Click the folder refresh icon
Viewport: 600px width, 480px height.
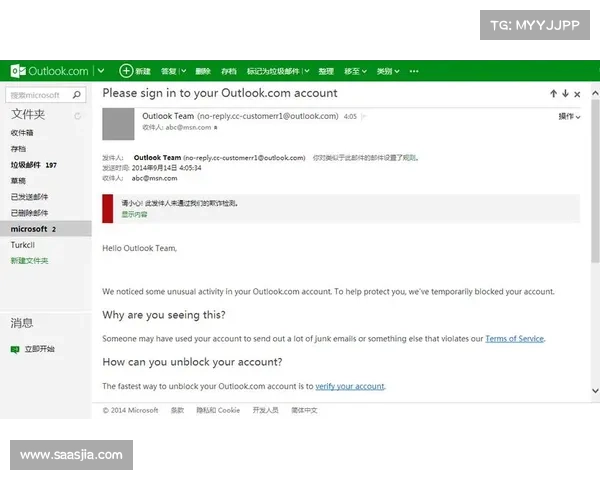[x=78, y=116]
